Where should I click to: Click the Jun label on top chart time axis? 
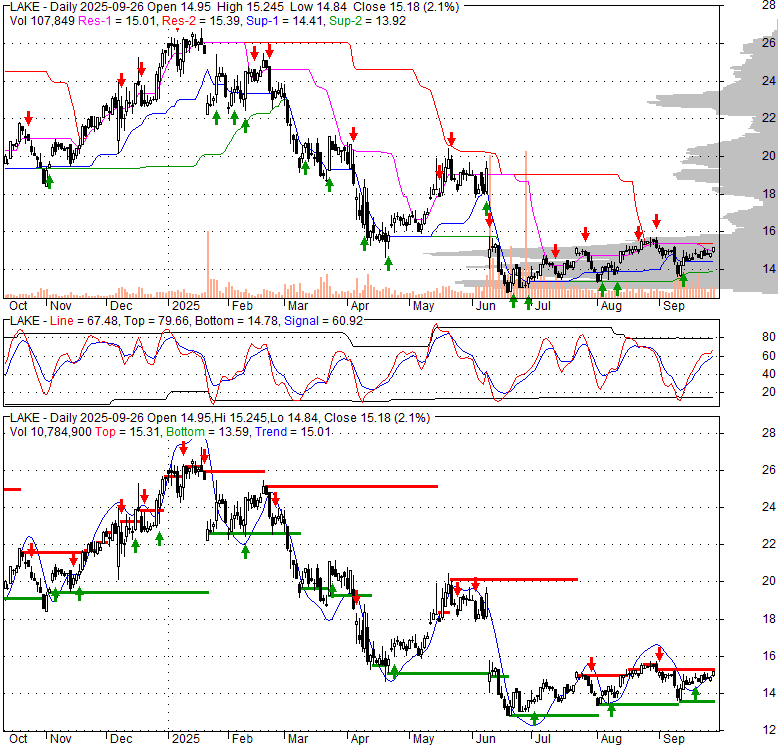pos(486,306)
